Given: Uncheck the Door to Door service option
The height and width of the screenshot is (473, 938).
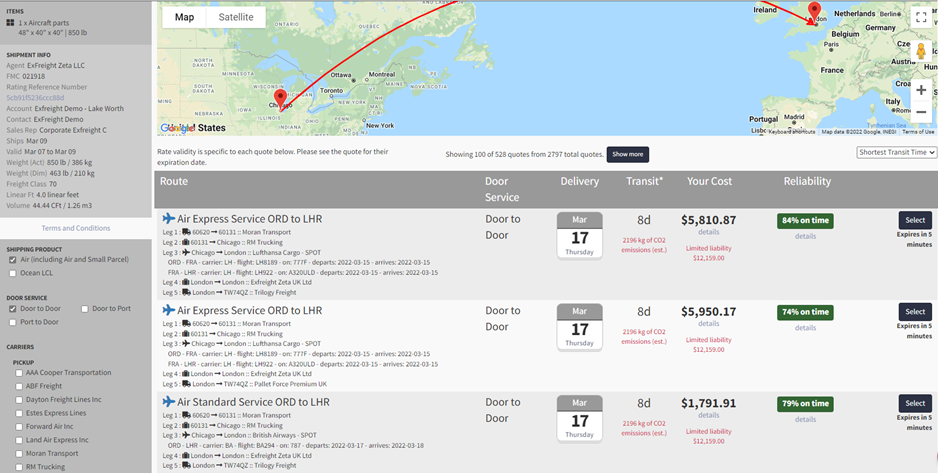Looking at the screenshot, I should click(13, 309).
